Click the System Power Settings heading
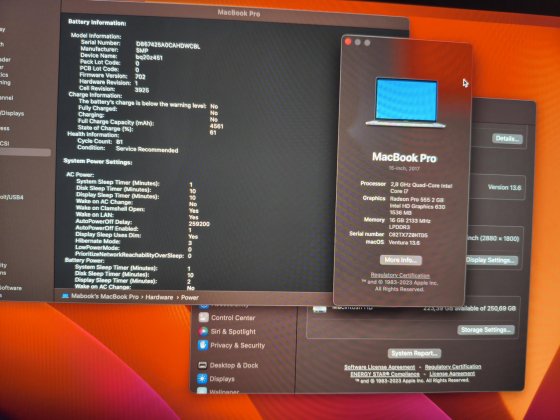Screen dimensions: 560x420 [98, 162]
